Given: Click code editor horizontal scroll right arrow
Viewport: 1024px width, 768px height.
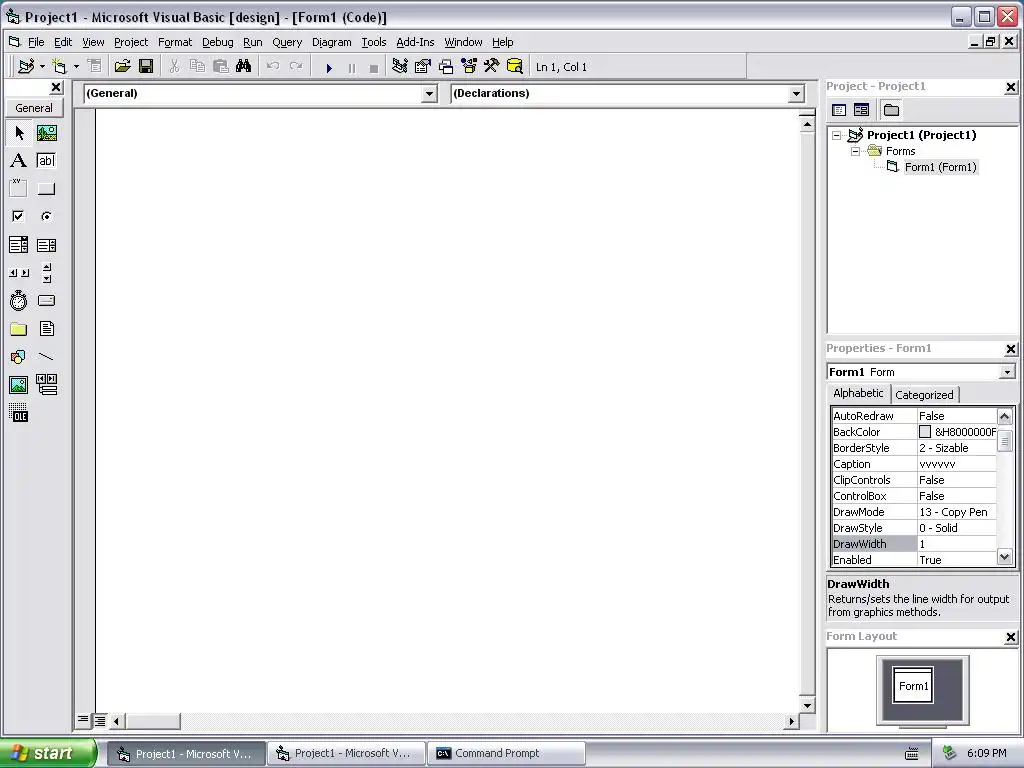Looking at the screenshot, I should click(792, 722).
